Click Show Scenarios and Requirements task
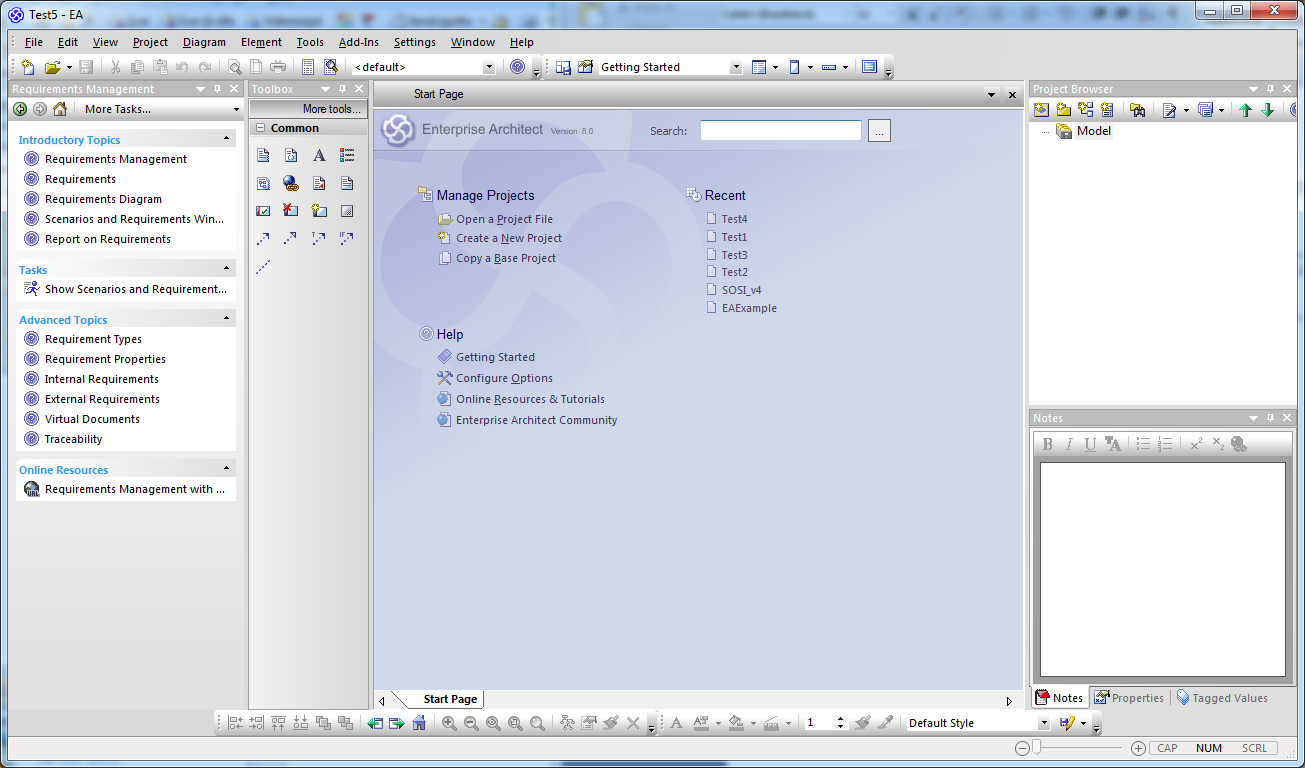The width and height of the screenshot is (1305, 768). [136, 289]
